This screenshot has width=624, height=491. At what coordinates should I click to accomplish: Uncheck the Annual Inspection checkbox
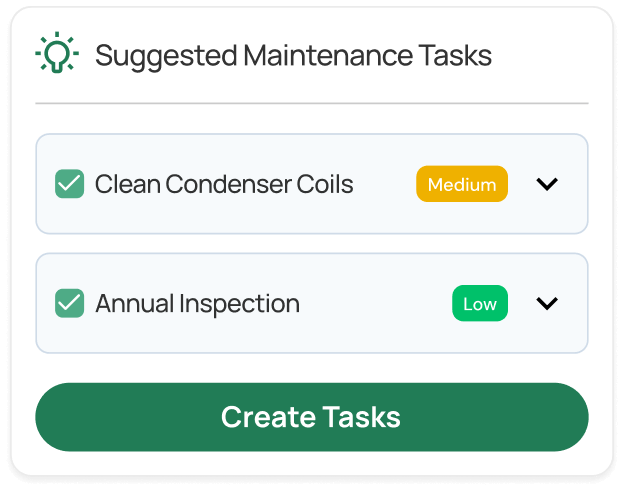(x=69, y=303)
